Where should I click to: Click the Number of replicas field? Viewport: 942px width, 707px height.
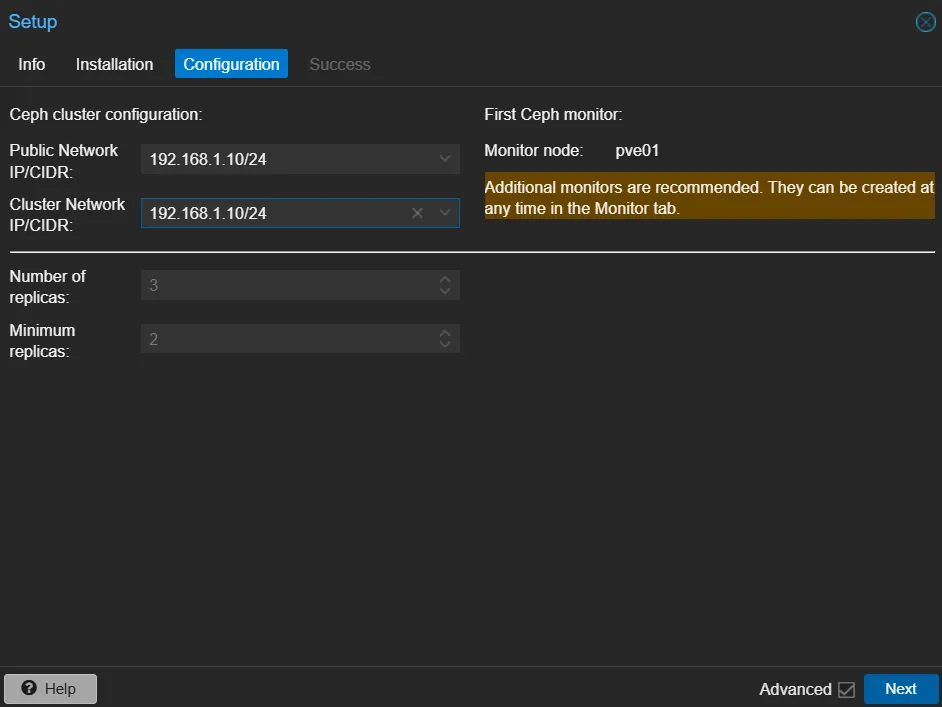coord(300,285)
